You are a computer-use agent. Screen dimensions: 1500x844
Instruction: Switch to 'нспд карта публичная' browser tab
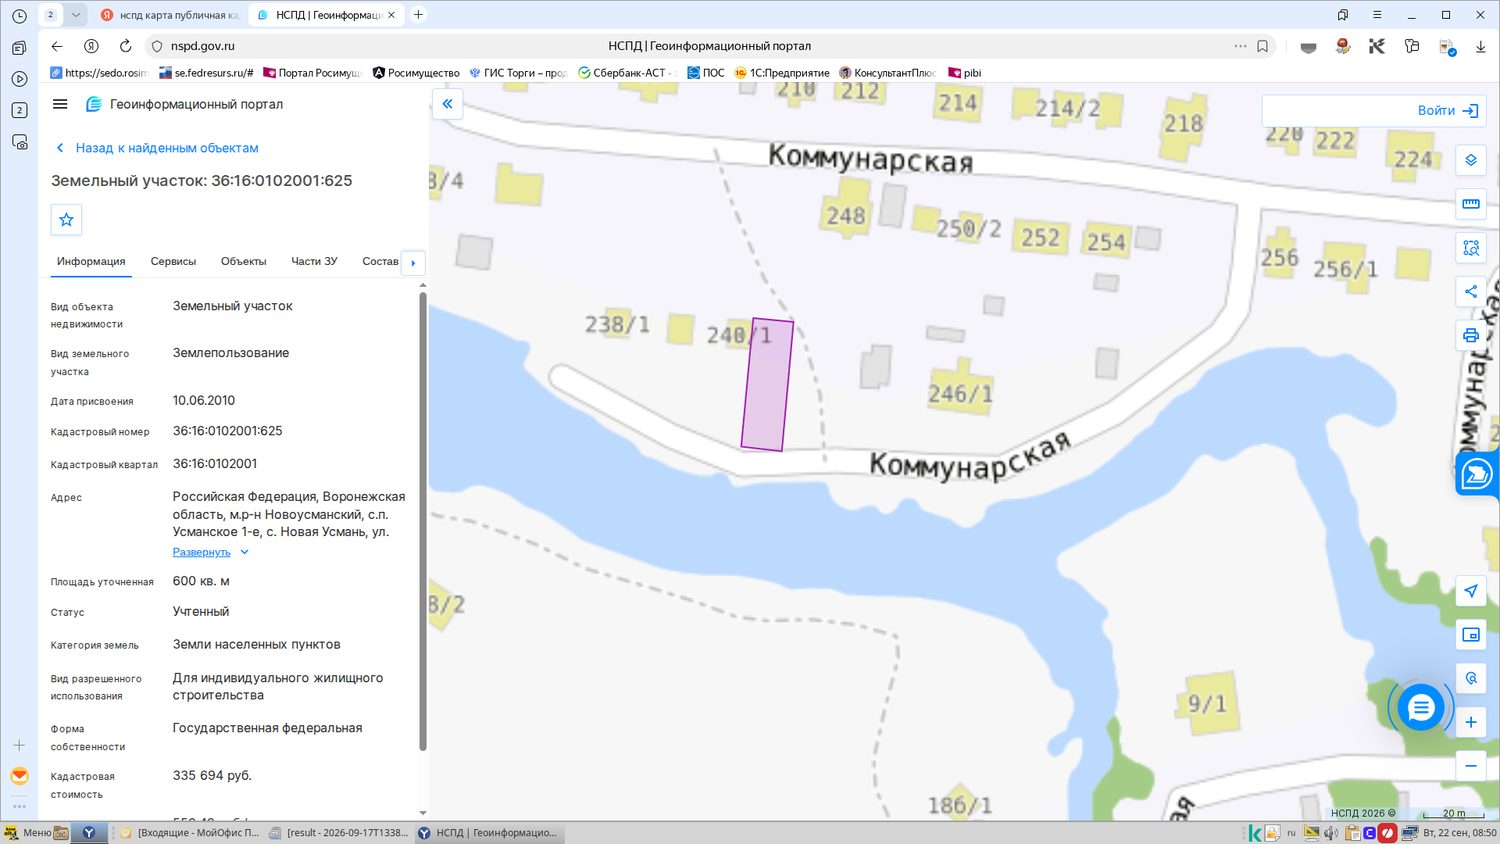click(170, 15)
